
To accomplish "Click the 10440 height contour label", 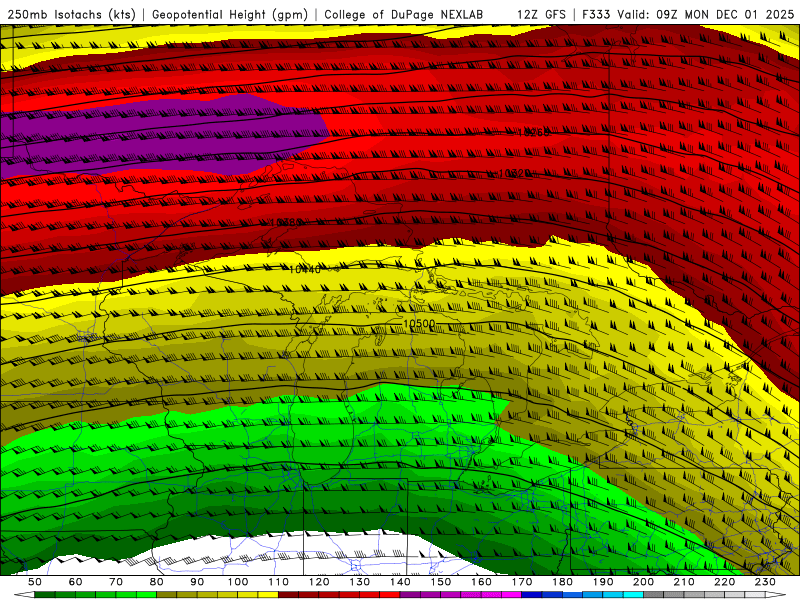I will pos(305,269).
